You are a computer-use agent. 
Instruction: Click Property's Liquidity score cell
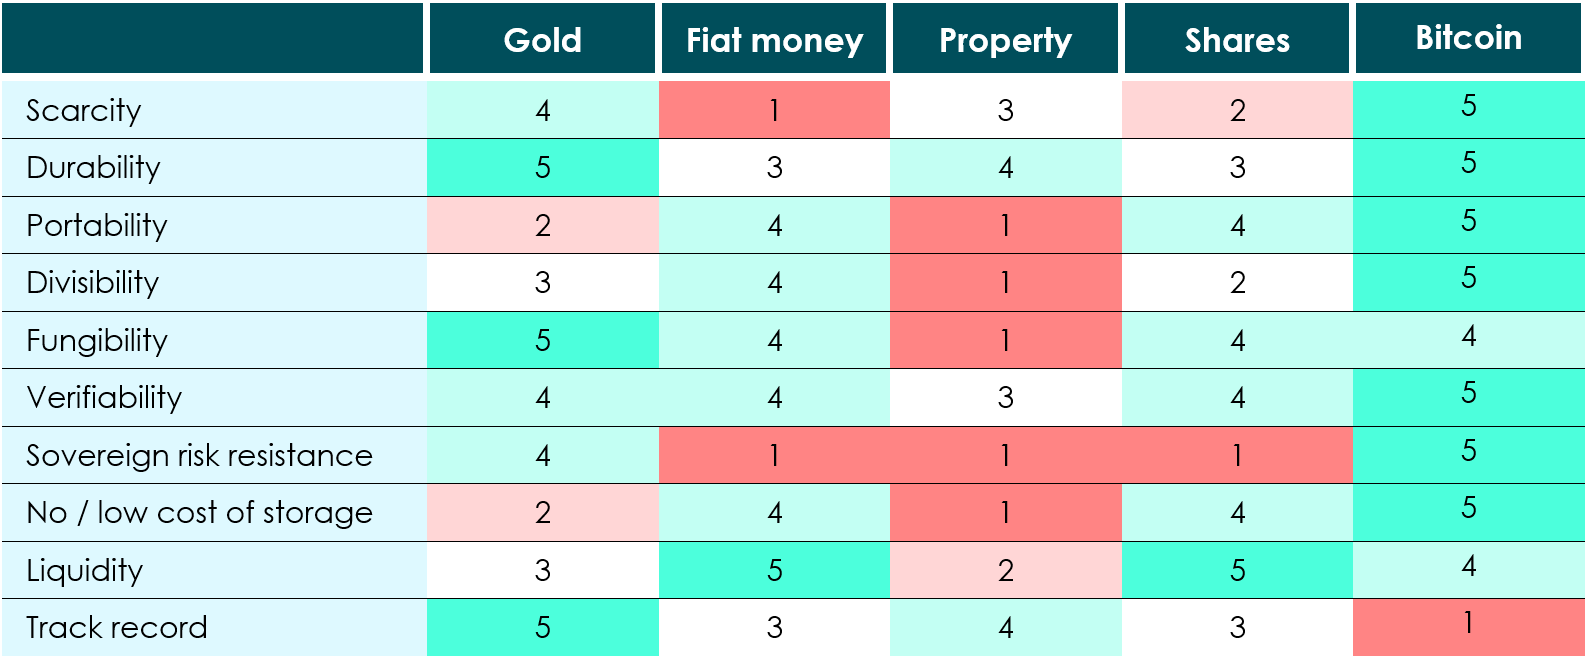(x=1005, y=570)
